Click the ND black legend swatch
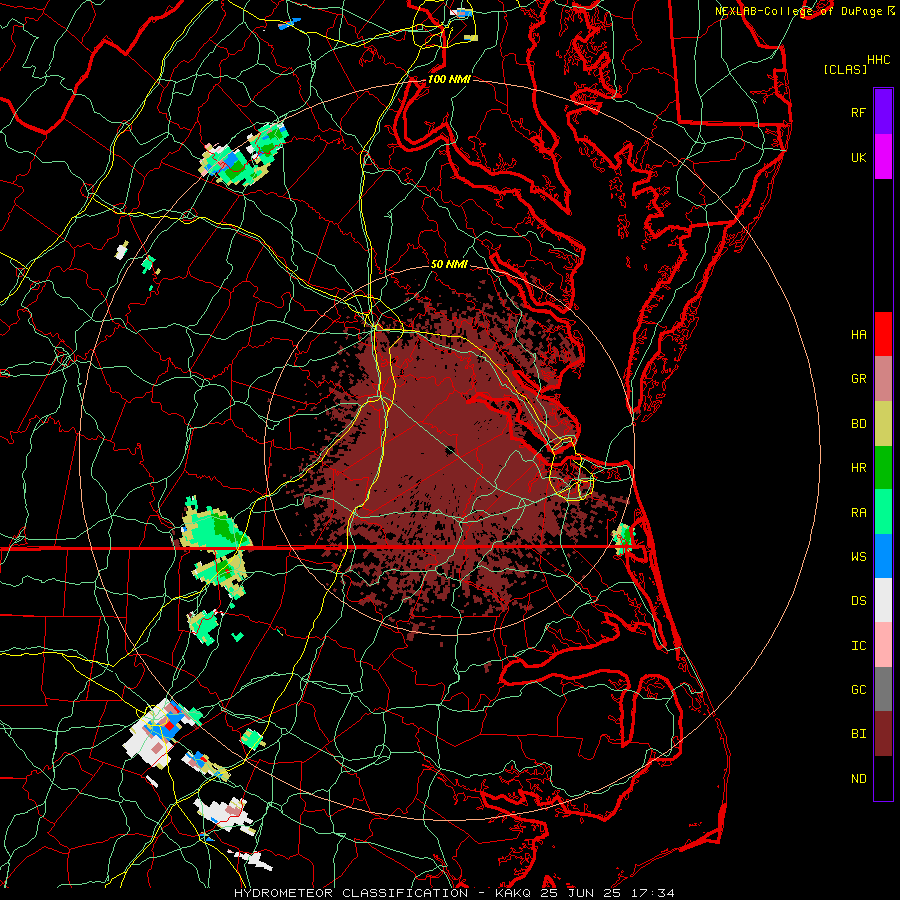Screen dimensions: 900x900 [x=883, y=778]
